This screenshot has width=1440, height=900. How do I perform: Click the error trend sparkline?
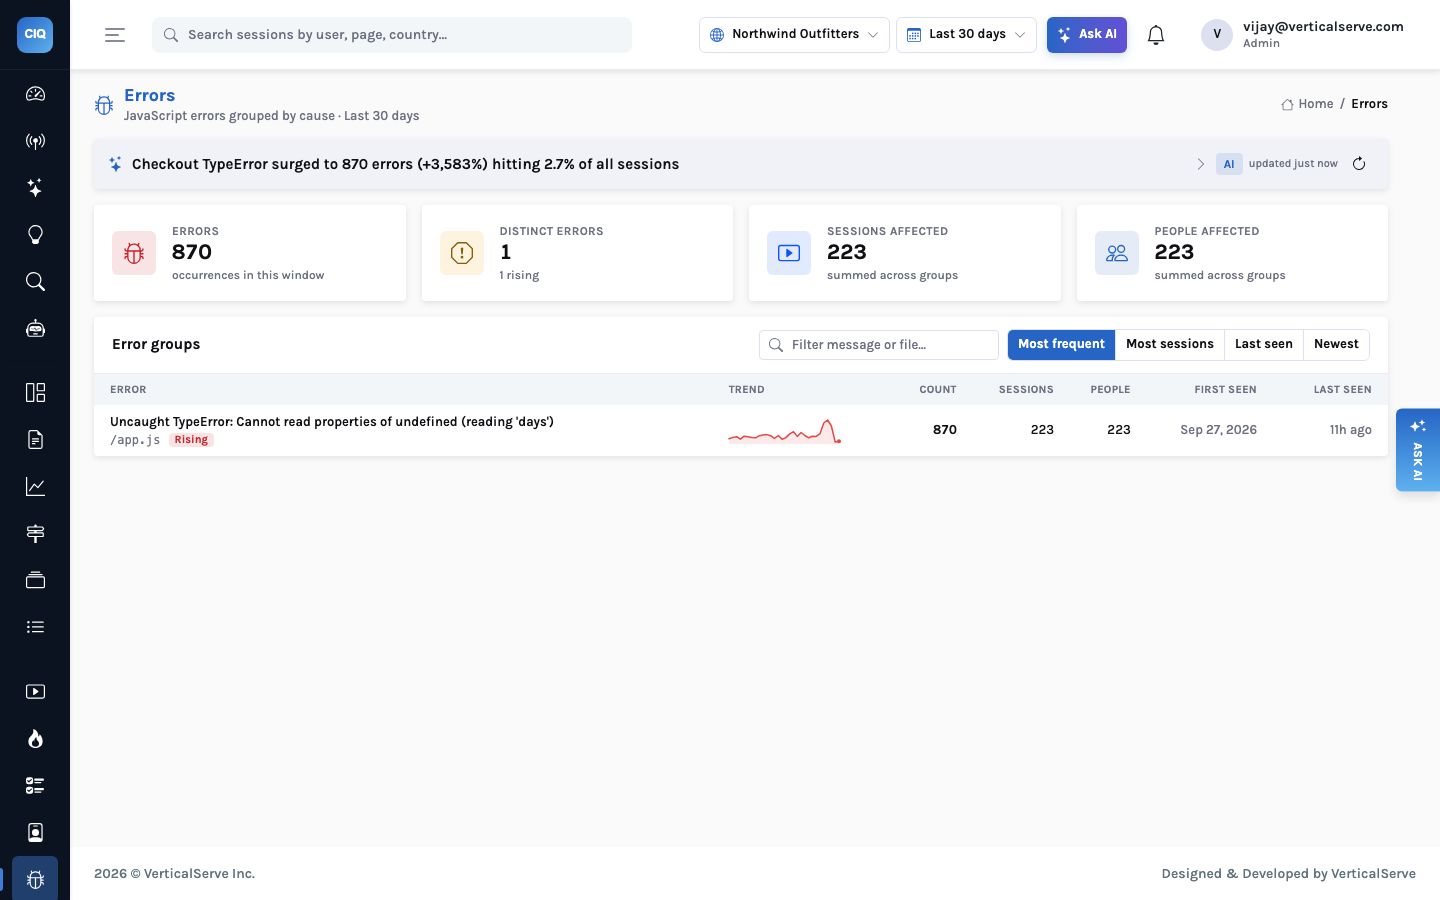pyautogui.click(x=785, y=431)
